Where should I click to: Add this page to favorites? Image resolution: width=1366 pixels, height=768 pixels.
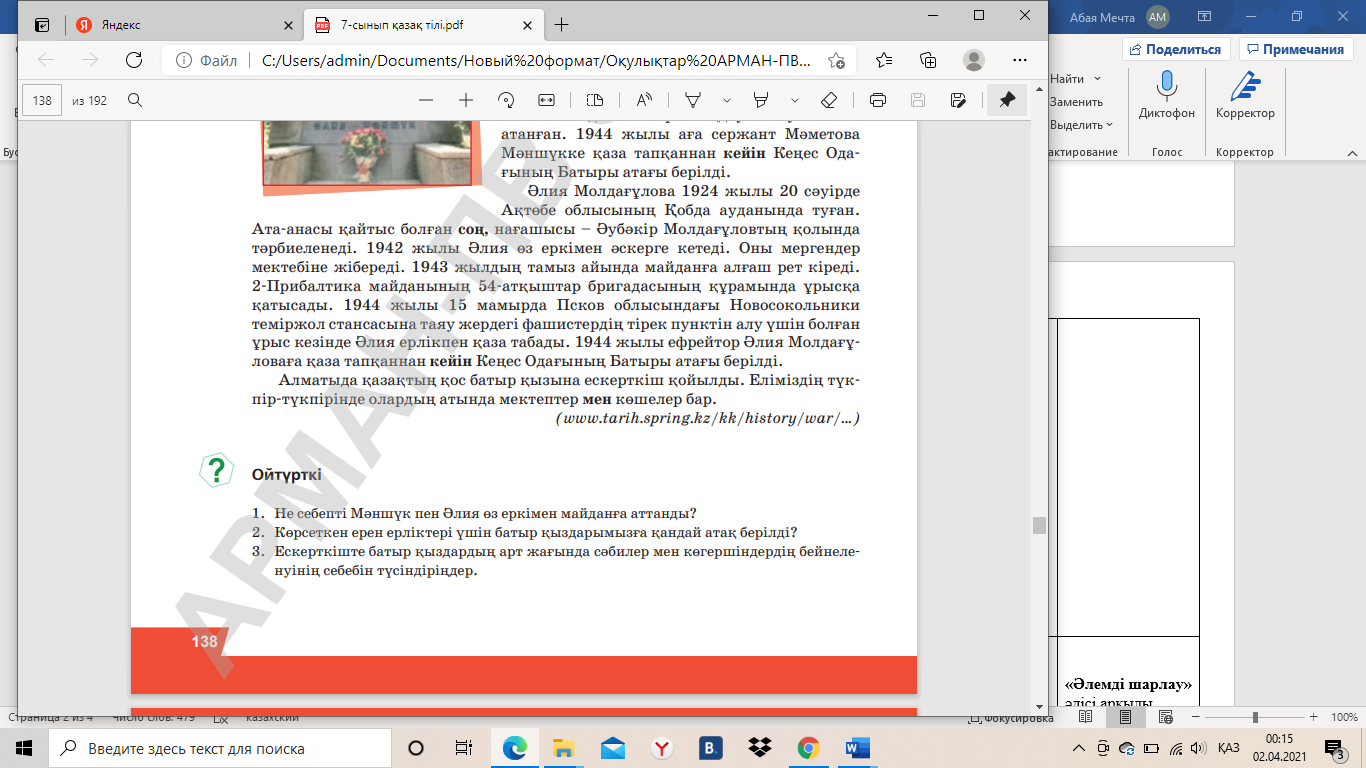pyautogui.click(x=837, y=60)
